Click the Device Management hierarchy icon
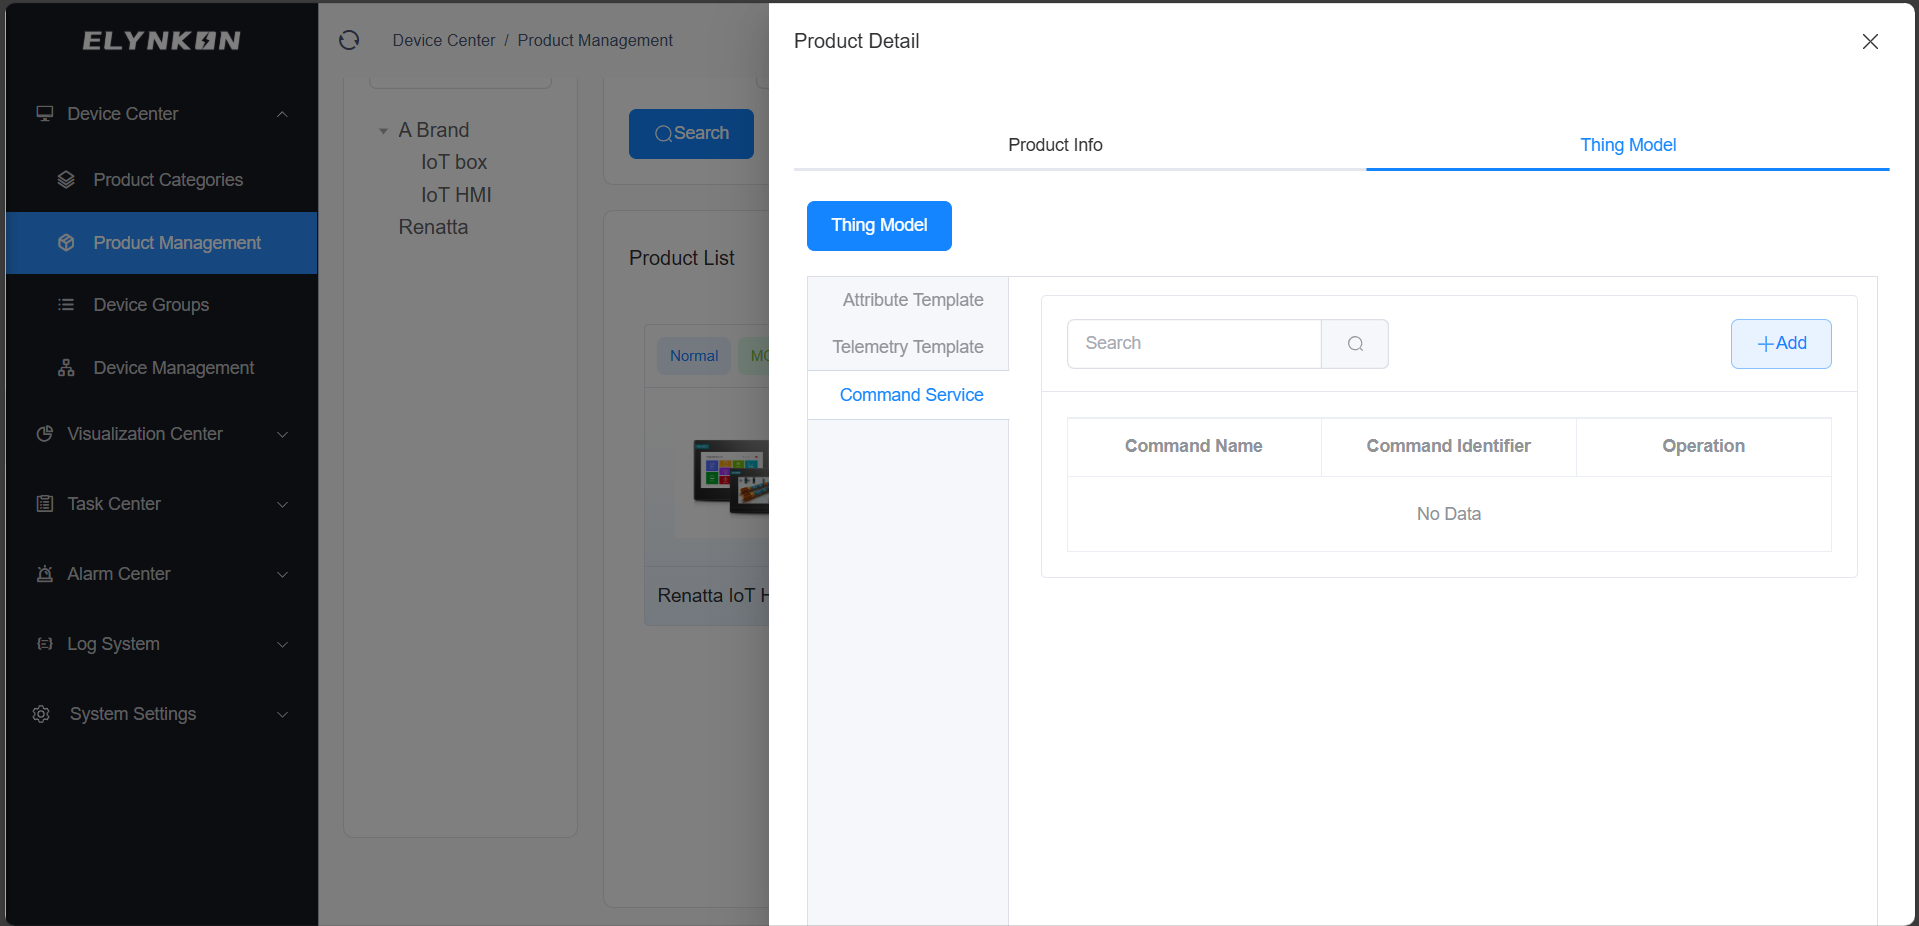 point(66,368)
